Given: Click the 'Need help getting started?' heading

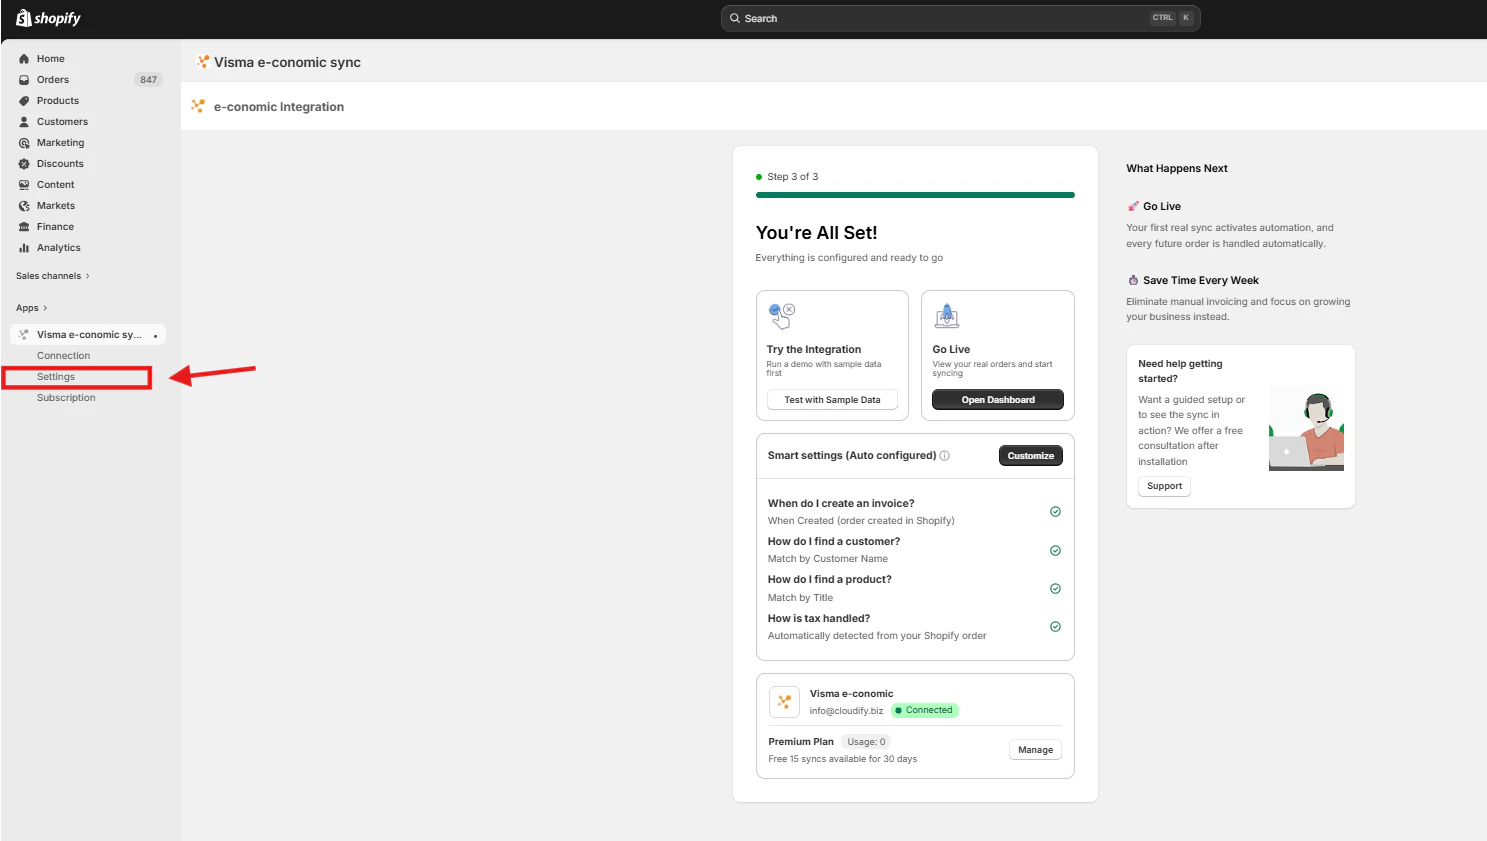Looking at the screenshot, I should coord(1180,371).
